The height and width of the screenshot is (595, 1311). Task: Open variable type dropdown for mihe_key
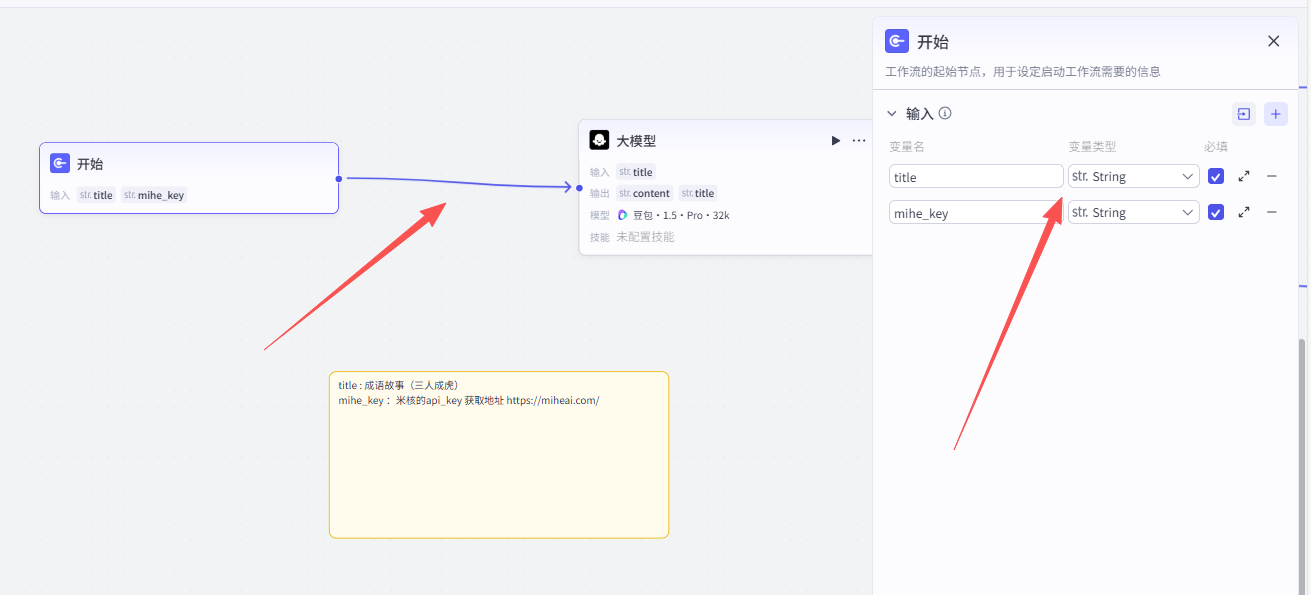(1133, 212)
